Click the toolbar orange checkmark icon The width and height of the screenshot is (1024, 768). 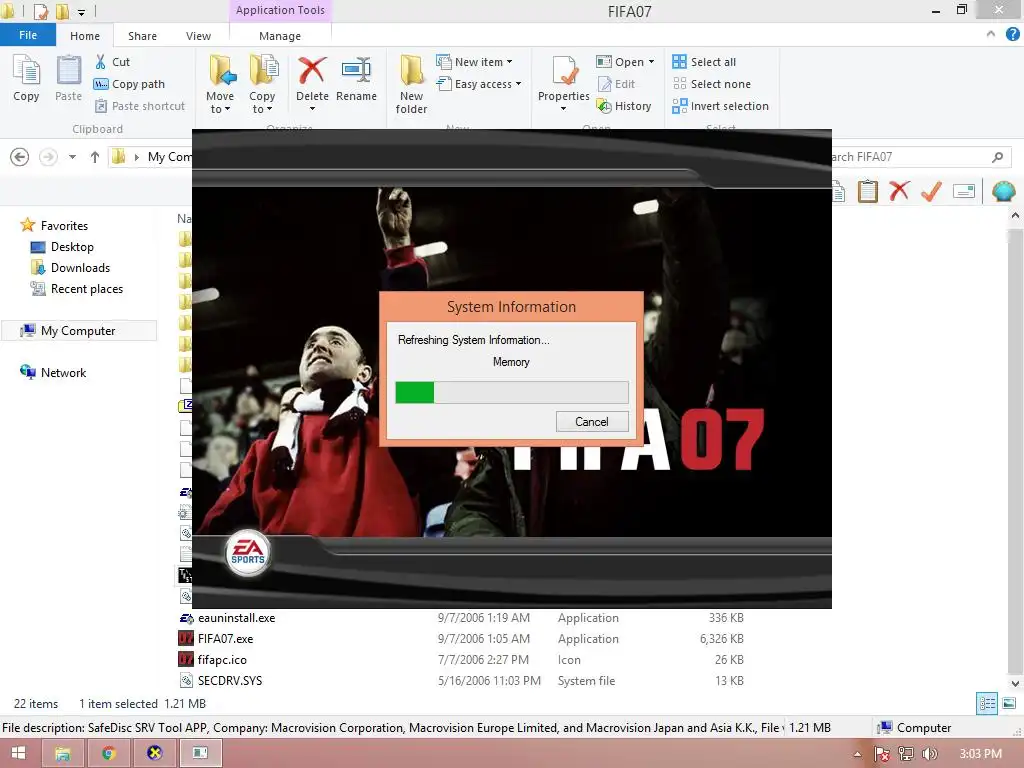931,191
